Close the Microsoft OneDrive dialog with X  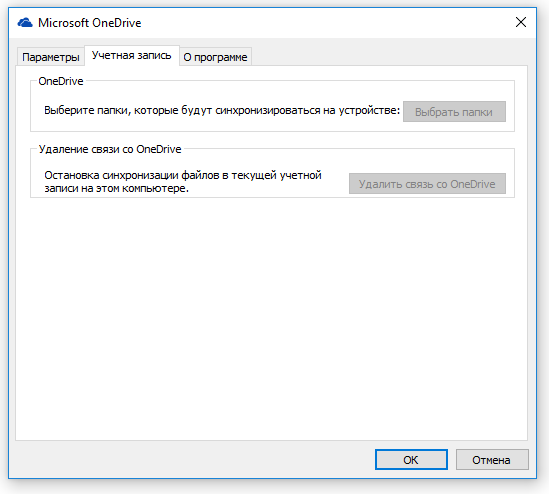521,22
